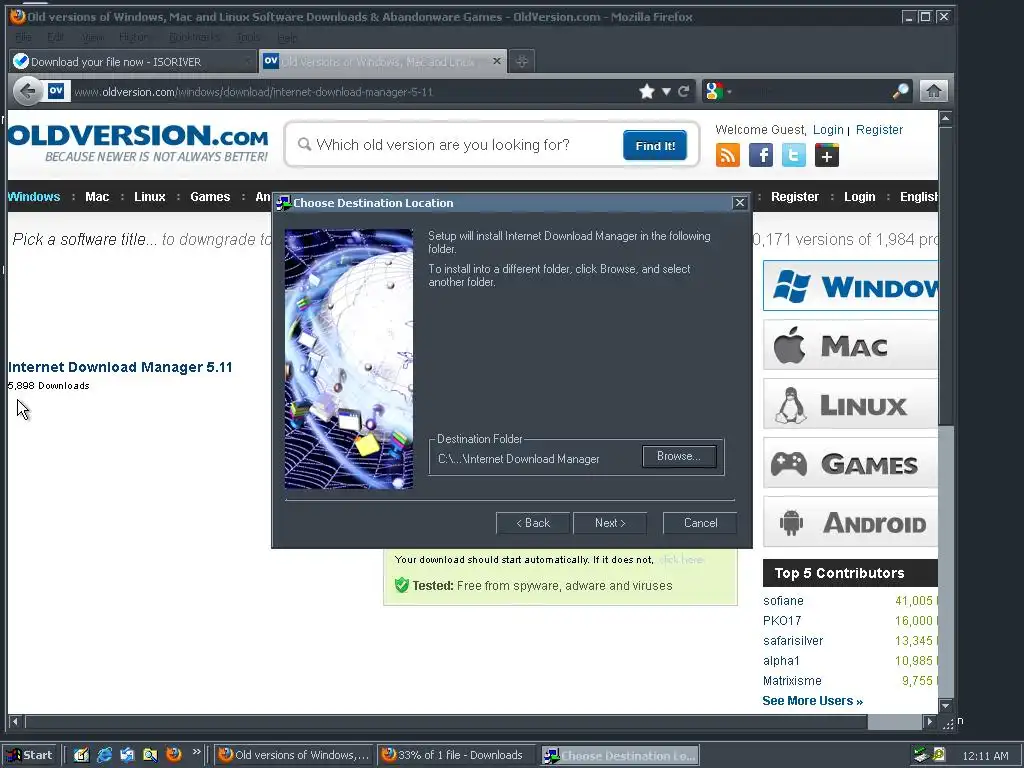
Task: Click the OV site identity icon in address bar
Action: click(x=56, y=91)
